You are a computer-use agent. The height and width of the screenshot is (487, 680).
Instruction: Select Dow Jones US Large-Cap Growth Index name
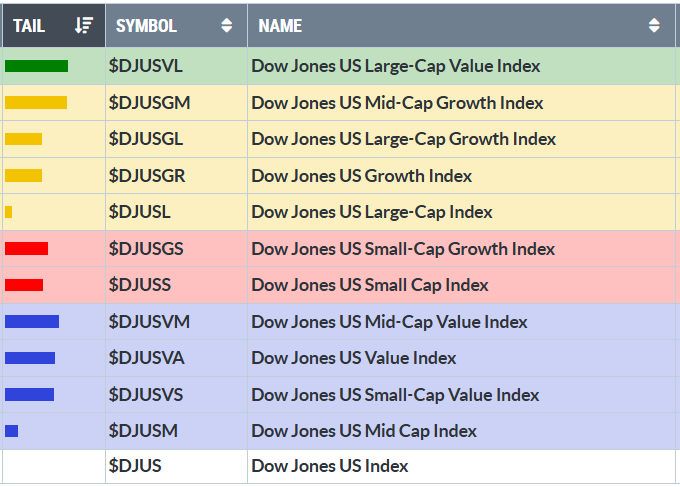404,139
